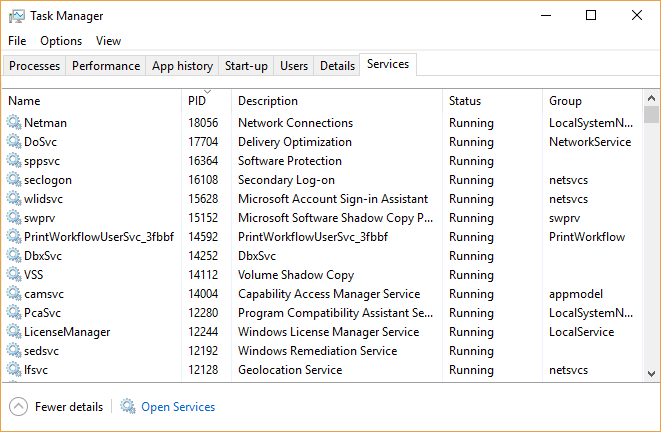
Task: Switch to the Start-up tab
Action: 246,66
